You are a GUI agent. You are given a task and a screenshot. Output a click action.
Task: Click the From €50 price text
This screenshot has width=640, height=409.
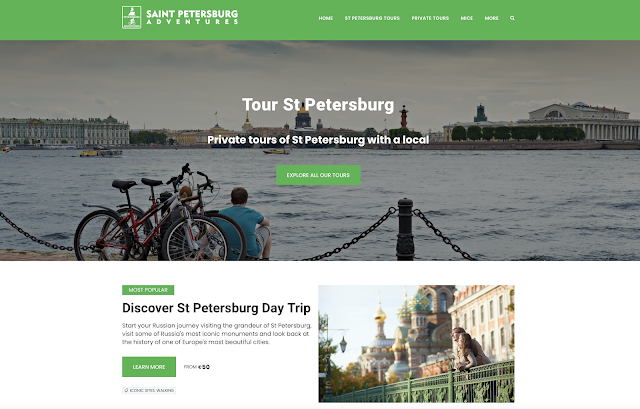tap(197, 367)
